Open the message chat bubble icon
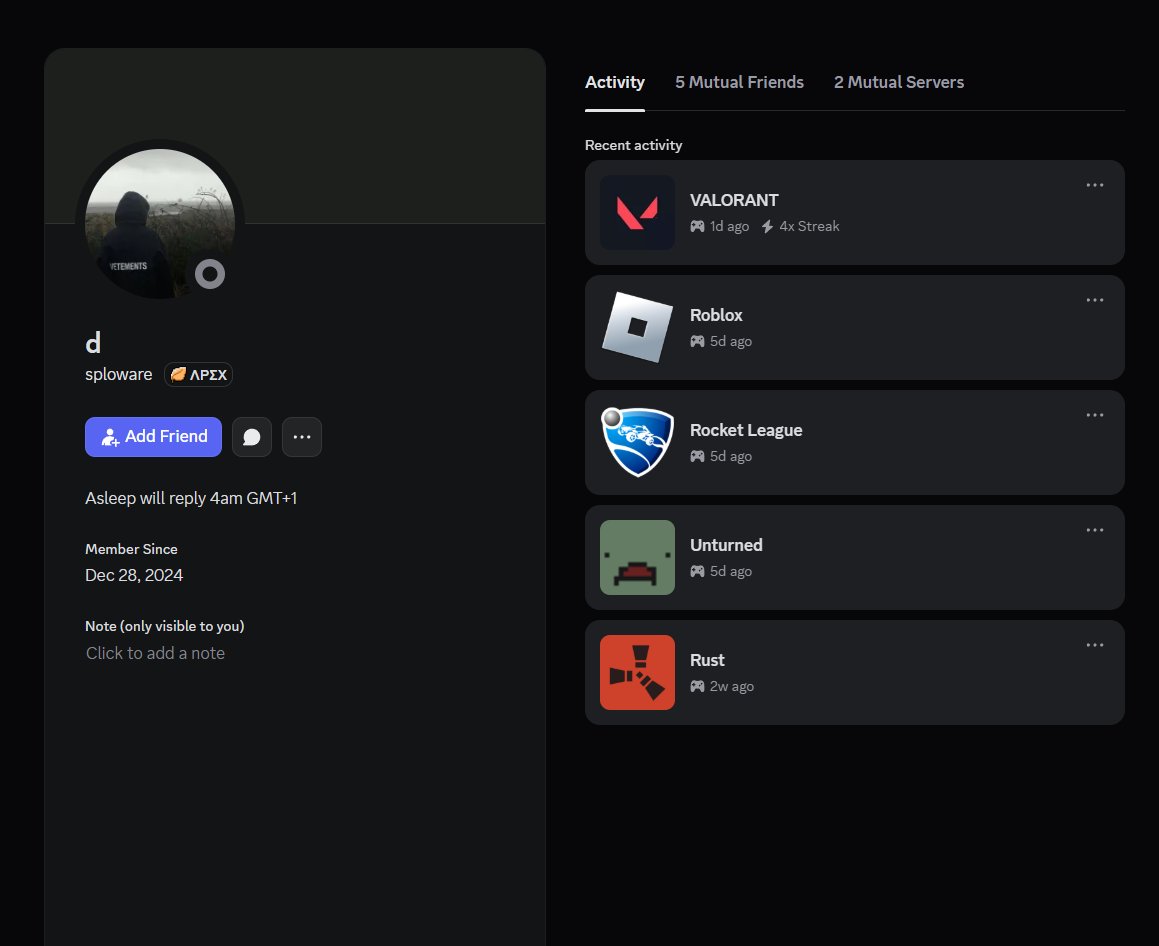This screenshot has height=946, width=1159. (x=252, y=437)
